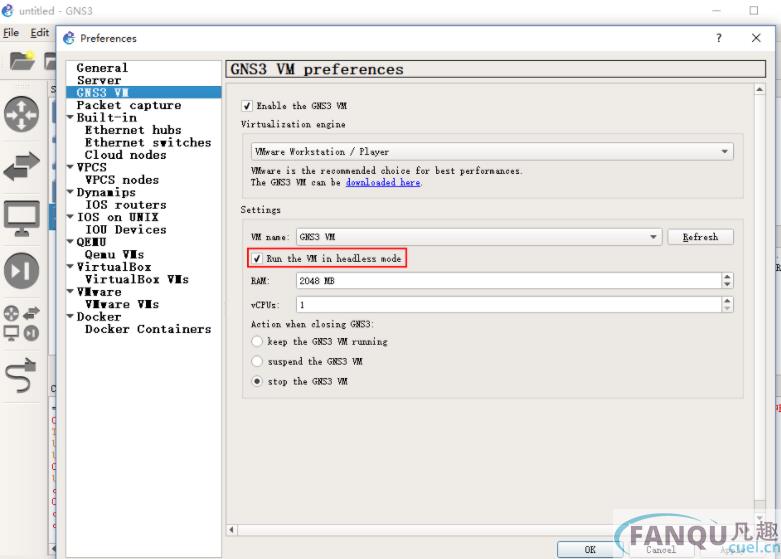Open Docker Containers settings
The height and width of the screenshot is (559, 781).
(148, 329)
